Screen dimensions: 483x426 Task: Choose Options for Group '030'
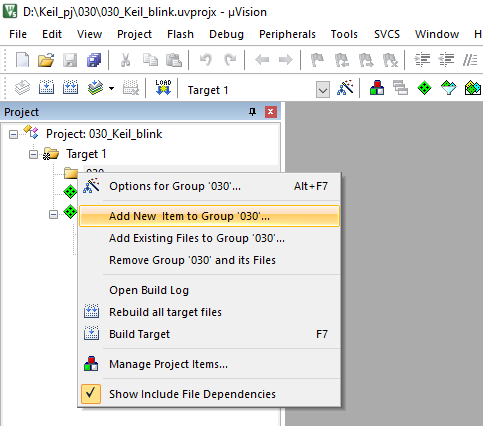[209, 186]
